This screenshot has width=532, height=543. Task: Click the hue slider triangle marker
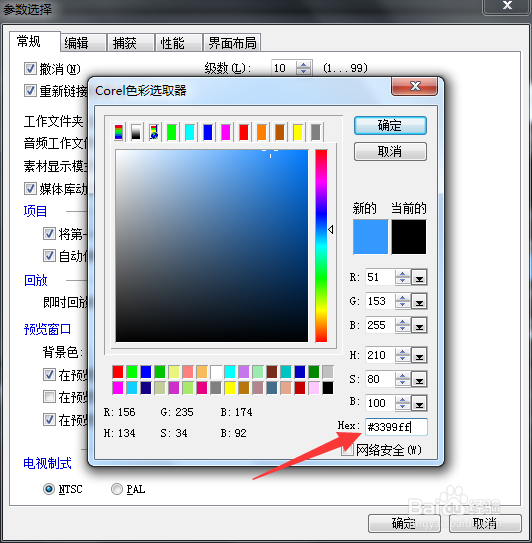331,229
